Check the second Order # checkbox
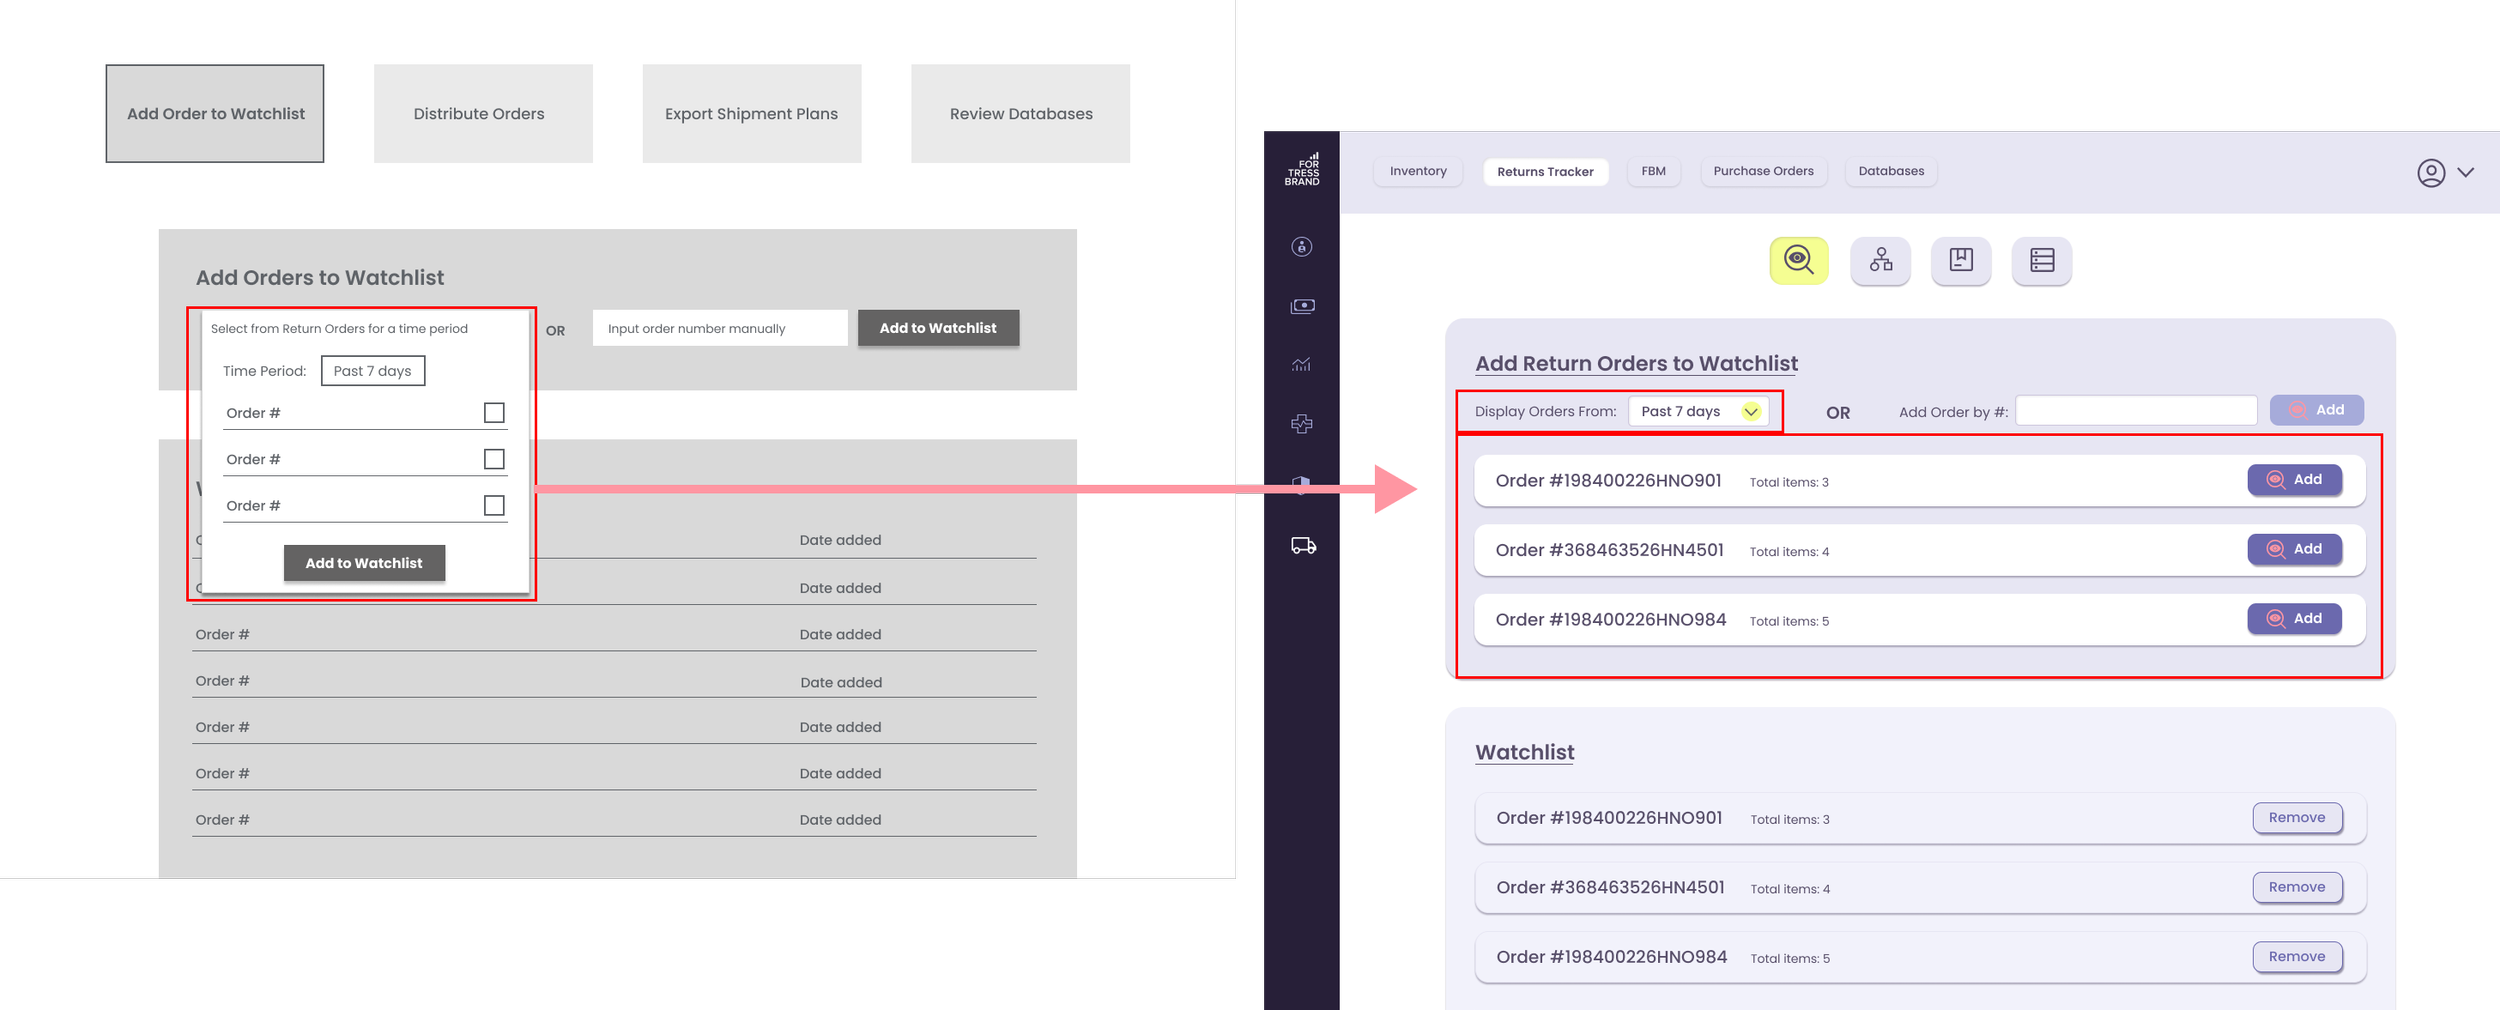Viewport: 2500px width, 1010px height. click(494, 459)
